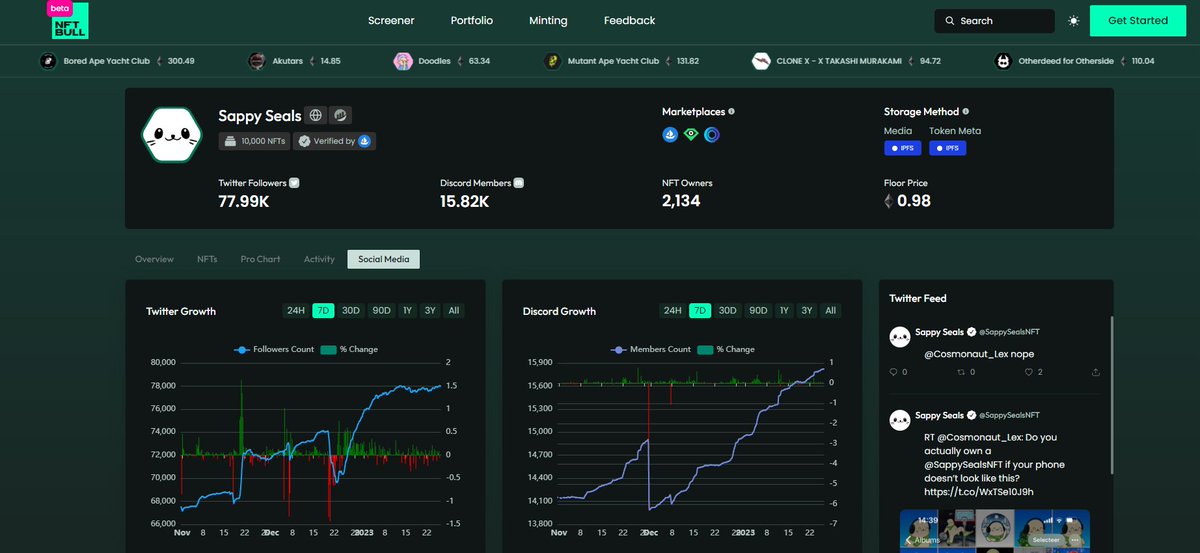Click the OpenSea marketplace icon
The width and height of the screenshot is (1200, 553).
pyautogui.click(x=670, y=133)
